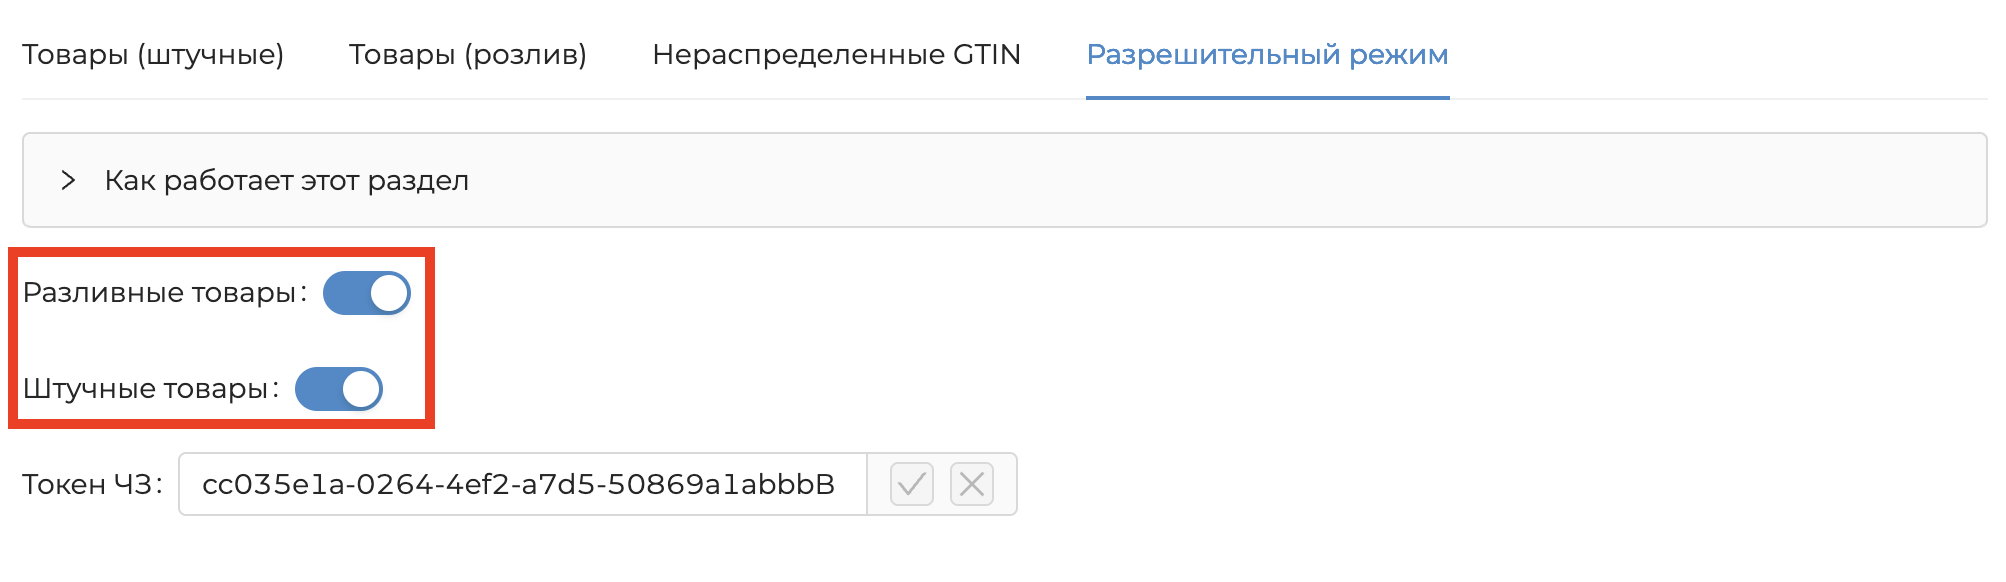The width and height of the screenshot is (2006, 582).
Task: Click the white knob of Штучные товары switch
Action: (x=360, y=389)
